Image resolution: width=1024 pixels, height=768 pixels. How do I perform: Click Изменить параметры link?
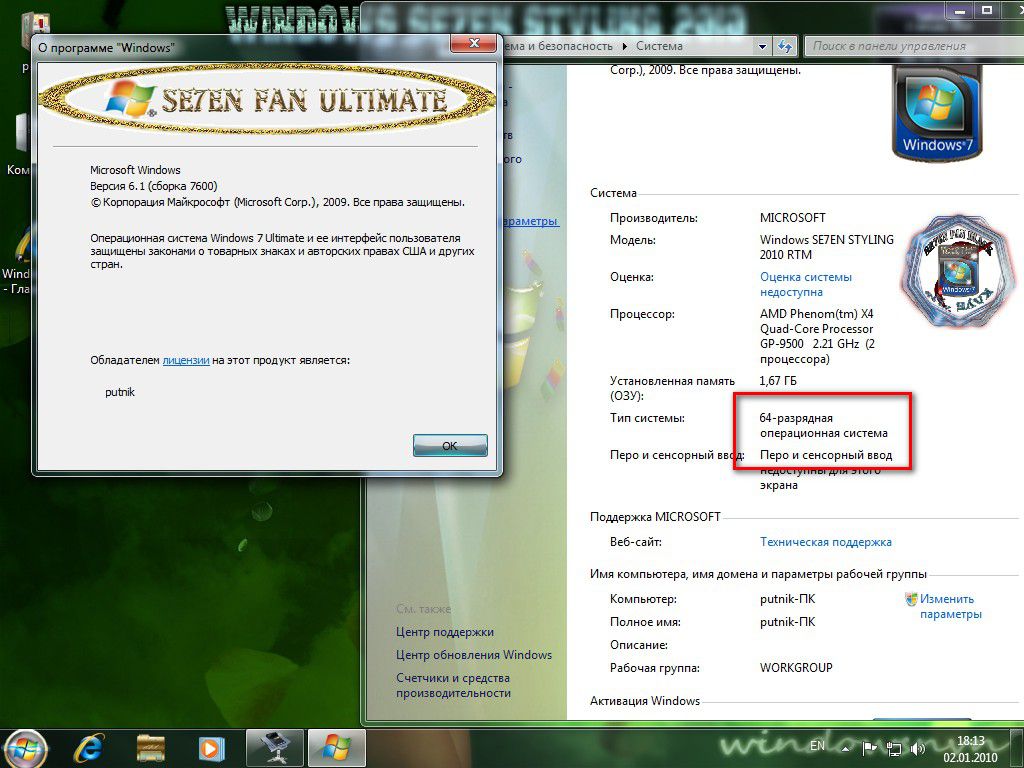(x=950, y=606)
